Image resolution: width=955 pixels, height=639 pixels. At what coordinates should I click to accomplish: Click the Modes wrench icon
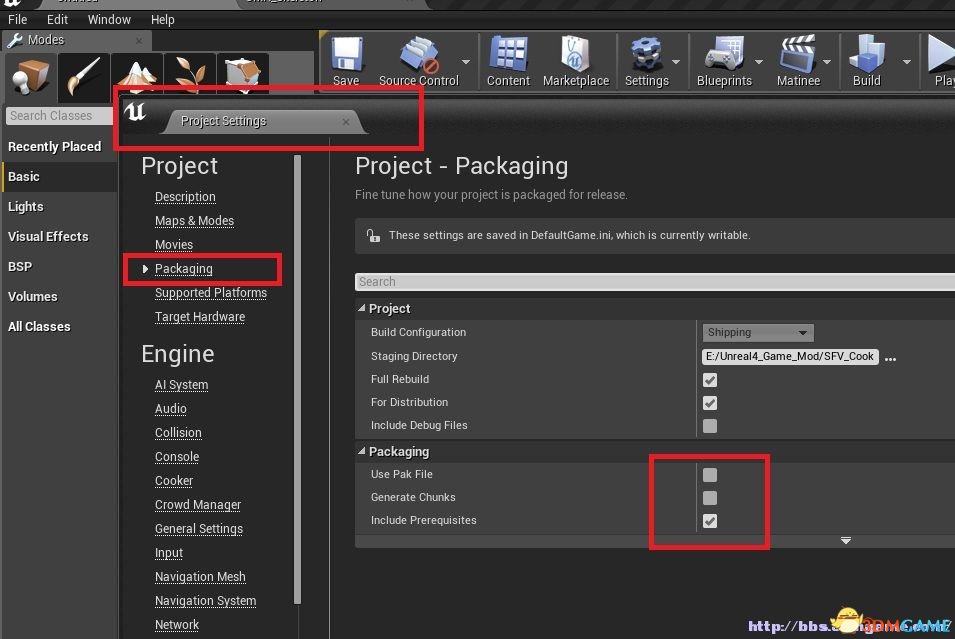tap(15, 40)
